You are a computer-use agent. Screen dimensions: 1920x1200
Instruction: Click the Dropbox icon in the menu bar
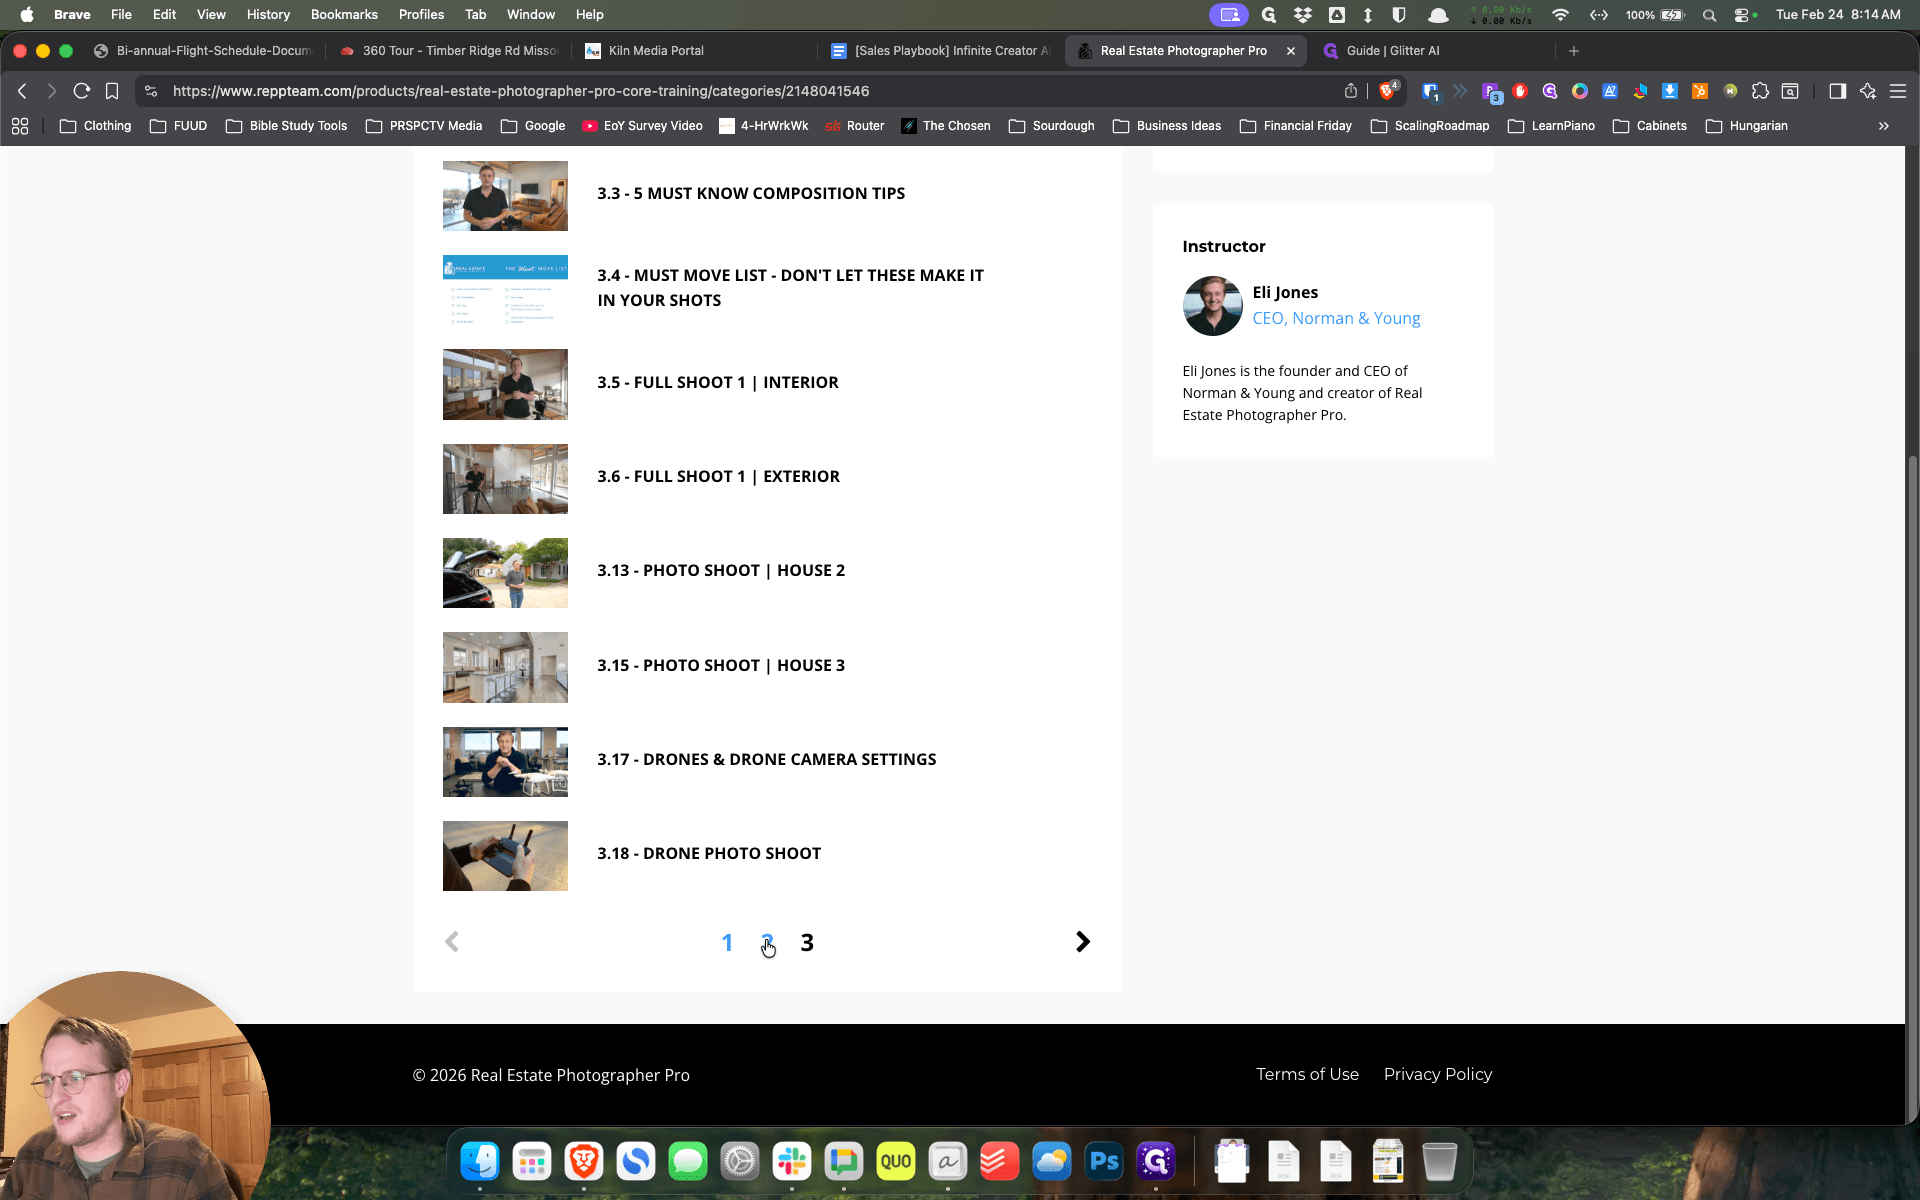pos(1302,15)
